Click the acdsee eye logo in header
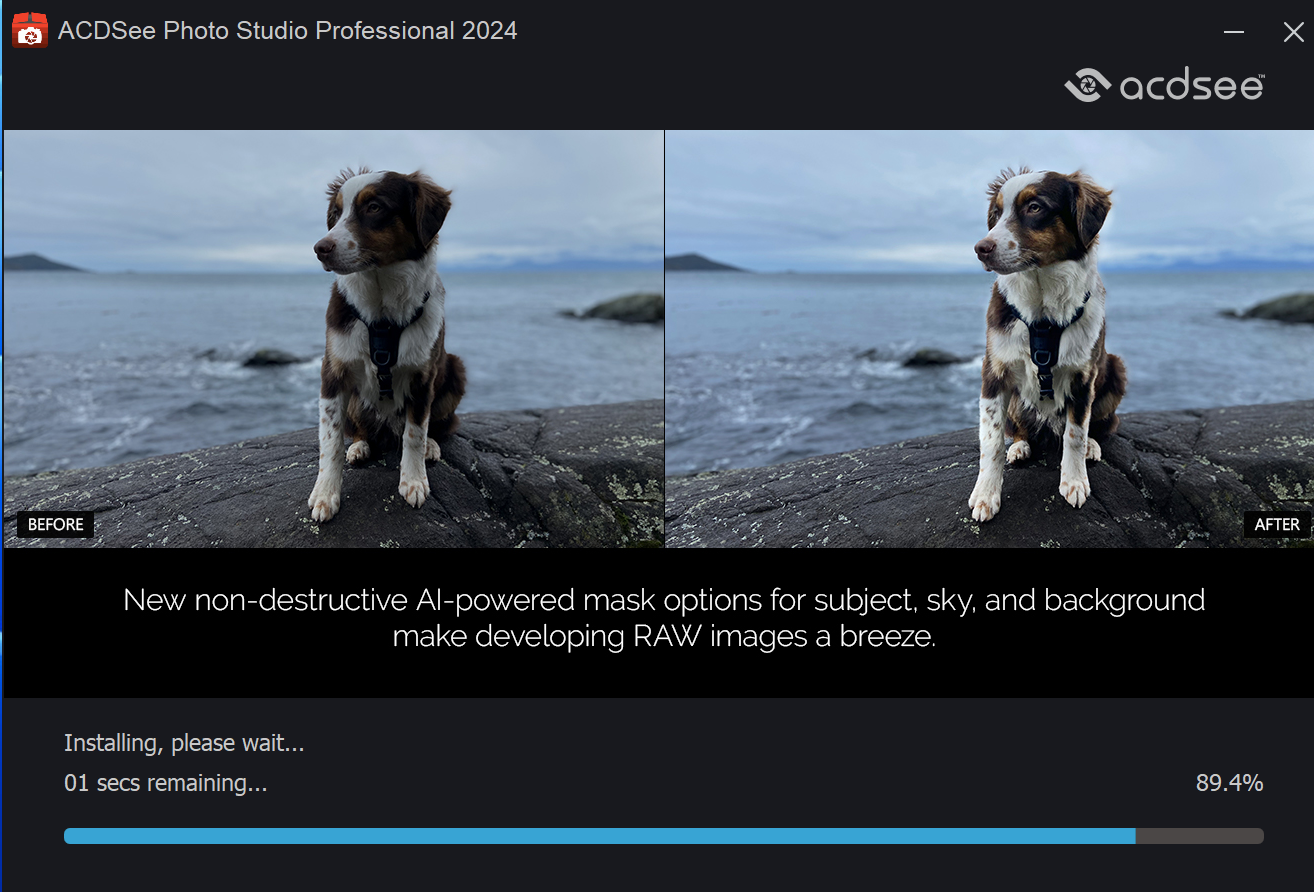Image resolution: width=1314 pixels, height=892 pixels. pos(1087,86)
